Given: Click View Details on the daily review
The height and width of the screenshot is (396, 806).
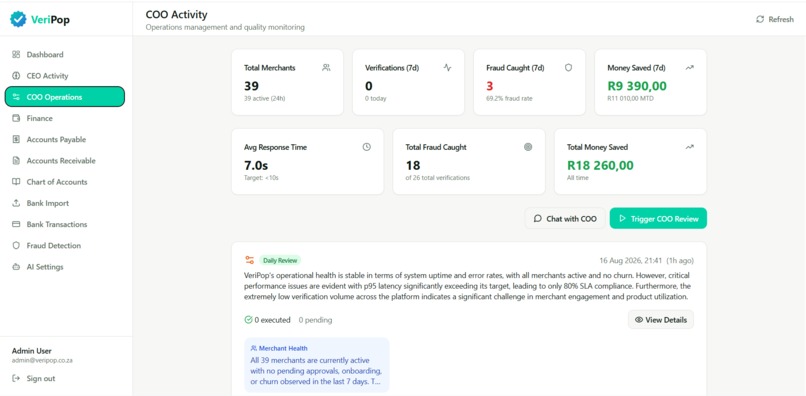Looking at the screenshot, I should pyautogui.click(x=661, y=320).
